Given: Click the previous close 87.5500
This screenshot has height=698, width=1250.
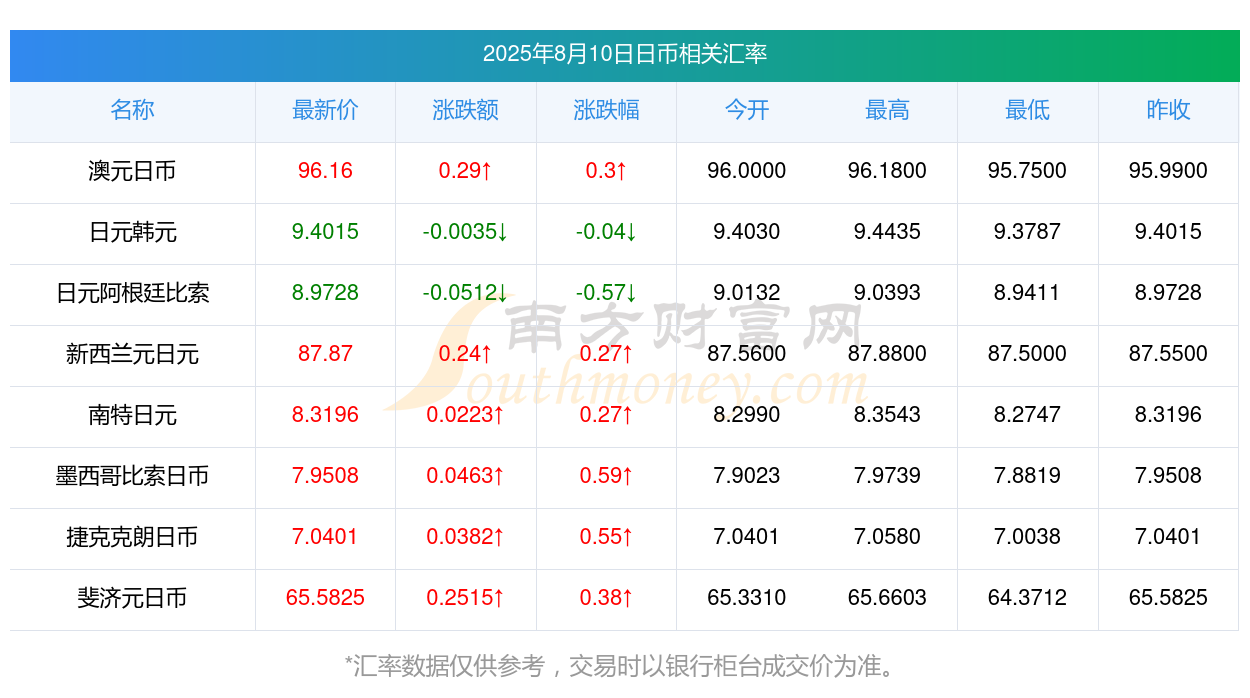Looking at the screenshot, I should point(1168,354).
